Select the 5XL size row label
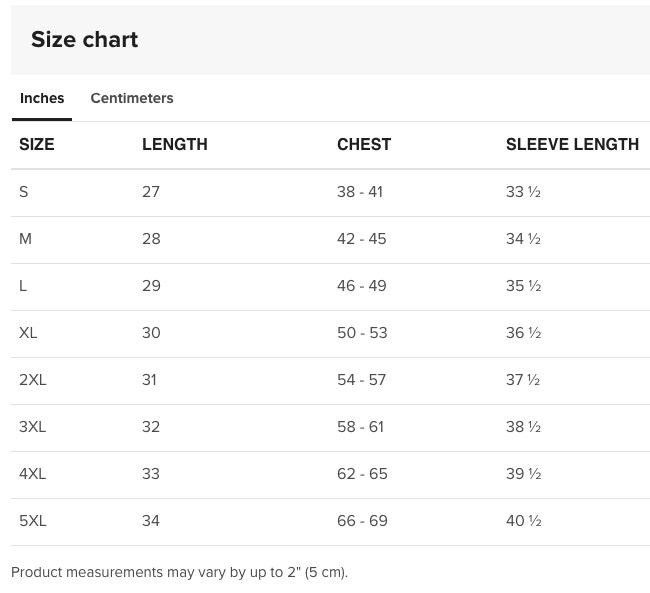 [x=33, y=521]
